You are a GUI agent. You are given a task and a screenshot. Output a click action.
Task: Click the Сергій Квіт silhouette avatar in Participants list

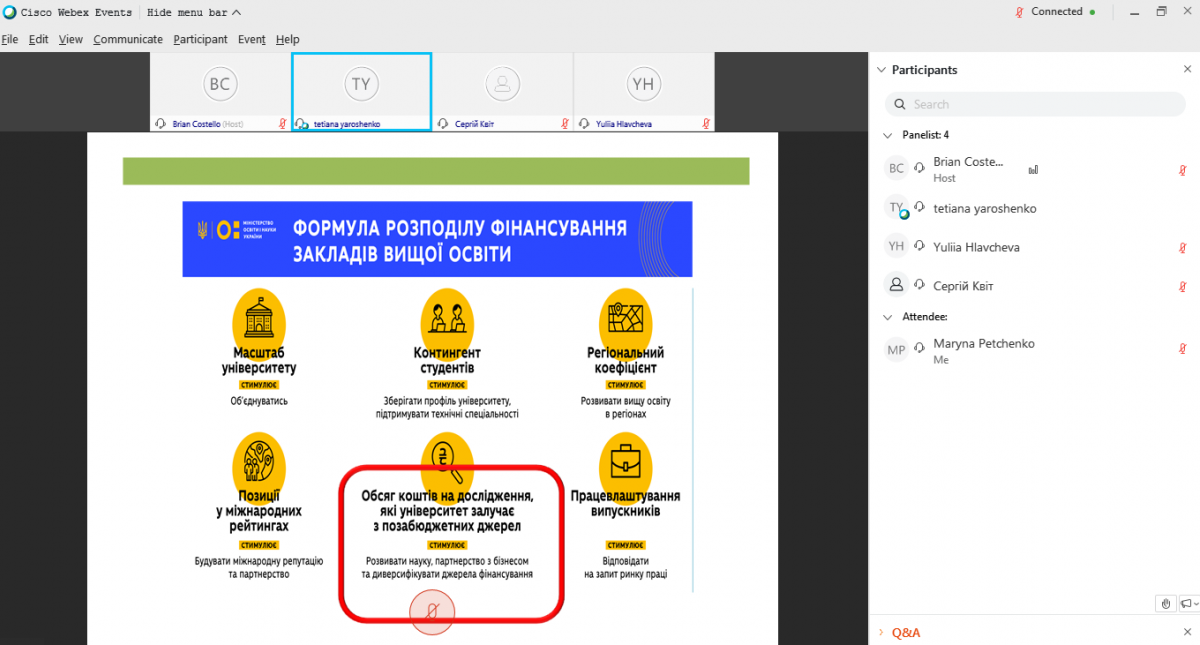(x=897, y=286)
